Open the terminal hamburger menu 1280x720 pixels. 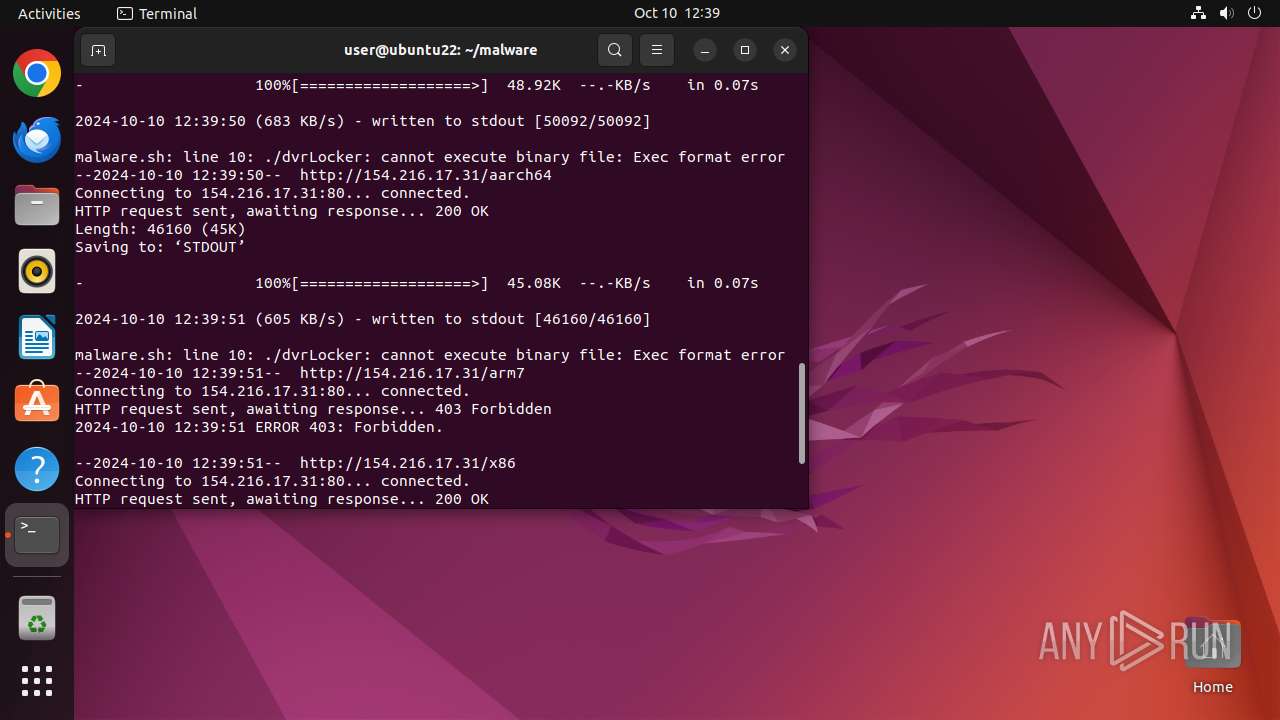point(657,50)
